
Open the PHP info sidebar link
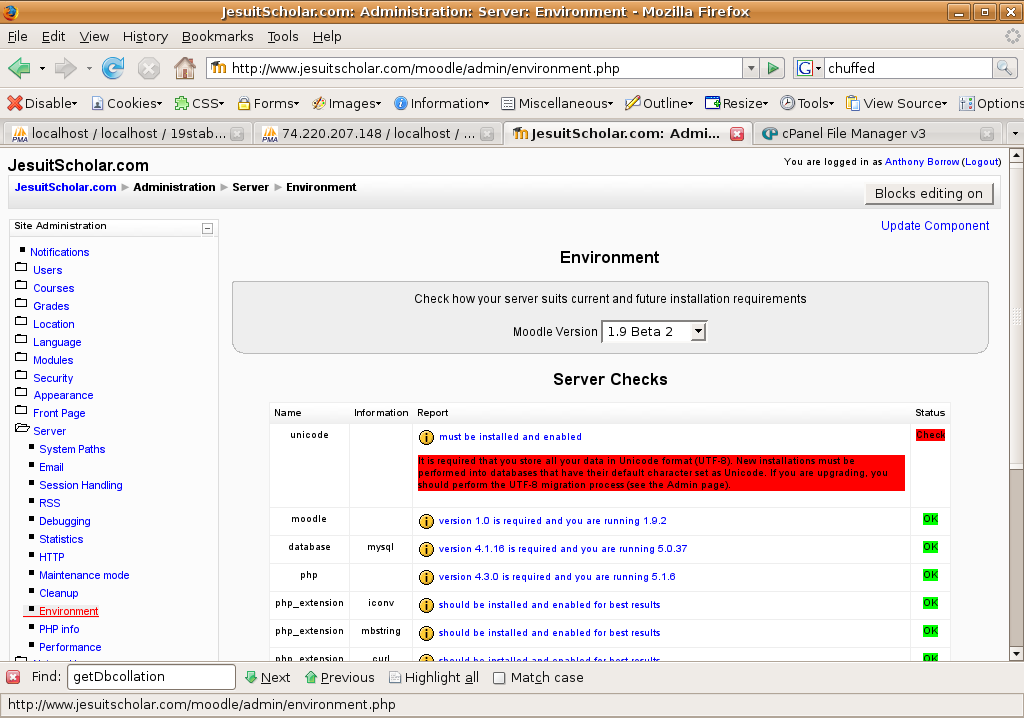(x=59, y=629)
